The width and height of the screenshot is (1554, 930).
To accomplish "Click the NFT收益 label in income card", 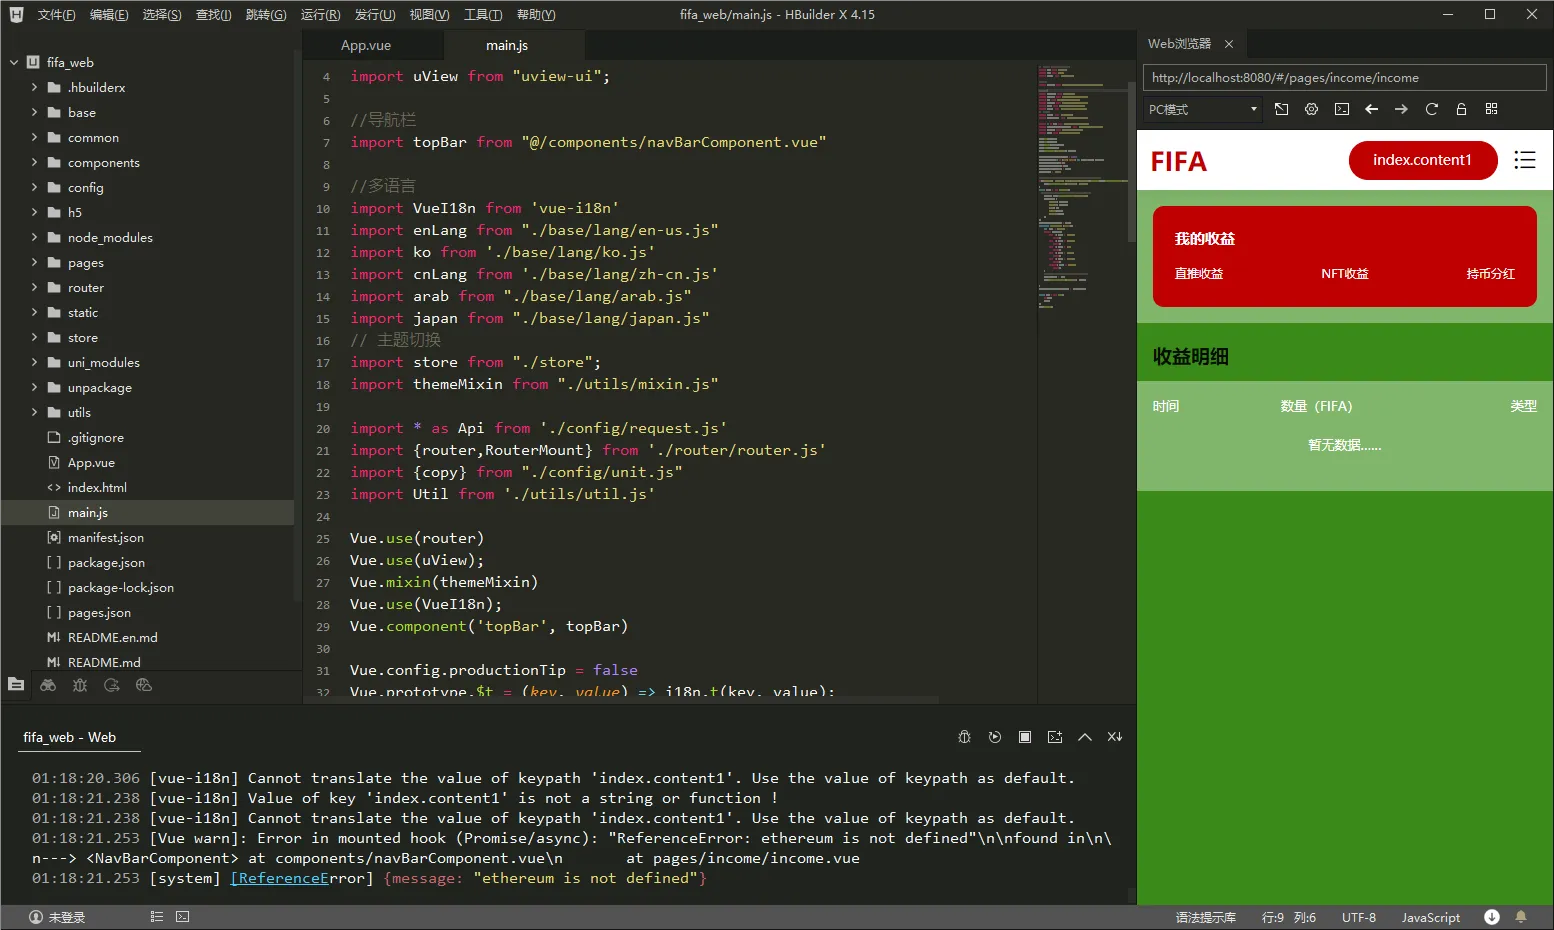I will coord(1345,273).
